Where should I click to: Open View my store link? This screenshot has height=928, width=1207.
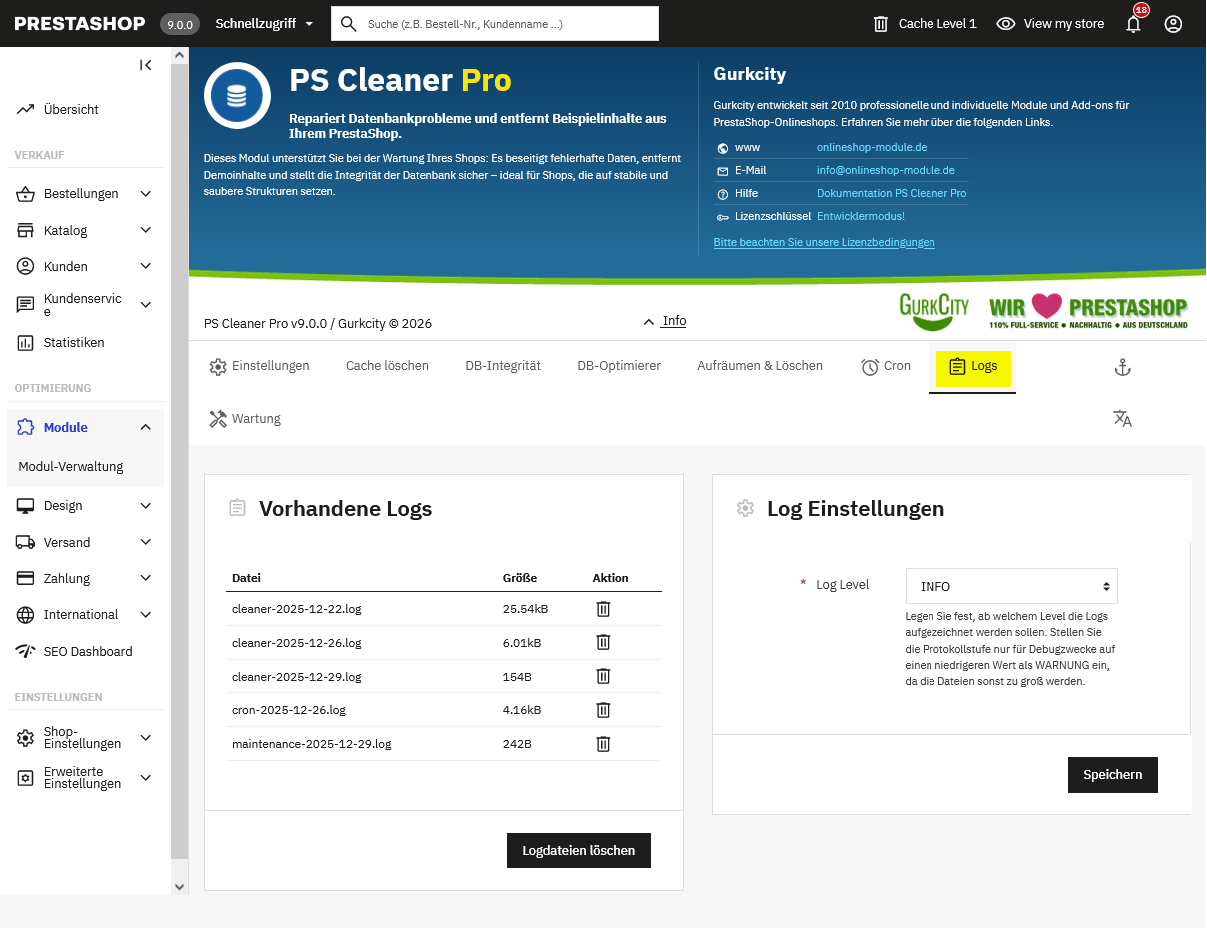[x=1051, y=24]
